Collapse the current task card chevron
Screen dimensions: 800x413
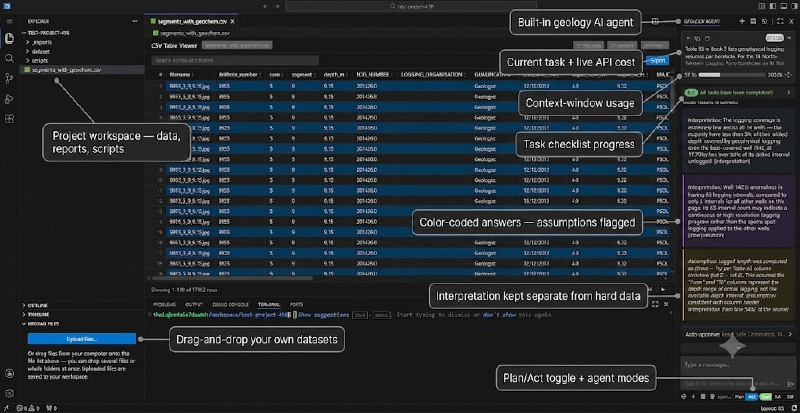coord(688,38)
